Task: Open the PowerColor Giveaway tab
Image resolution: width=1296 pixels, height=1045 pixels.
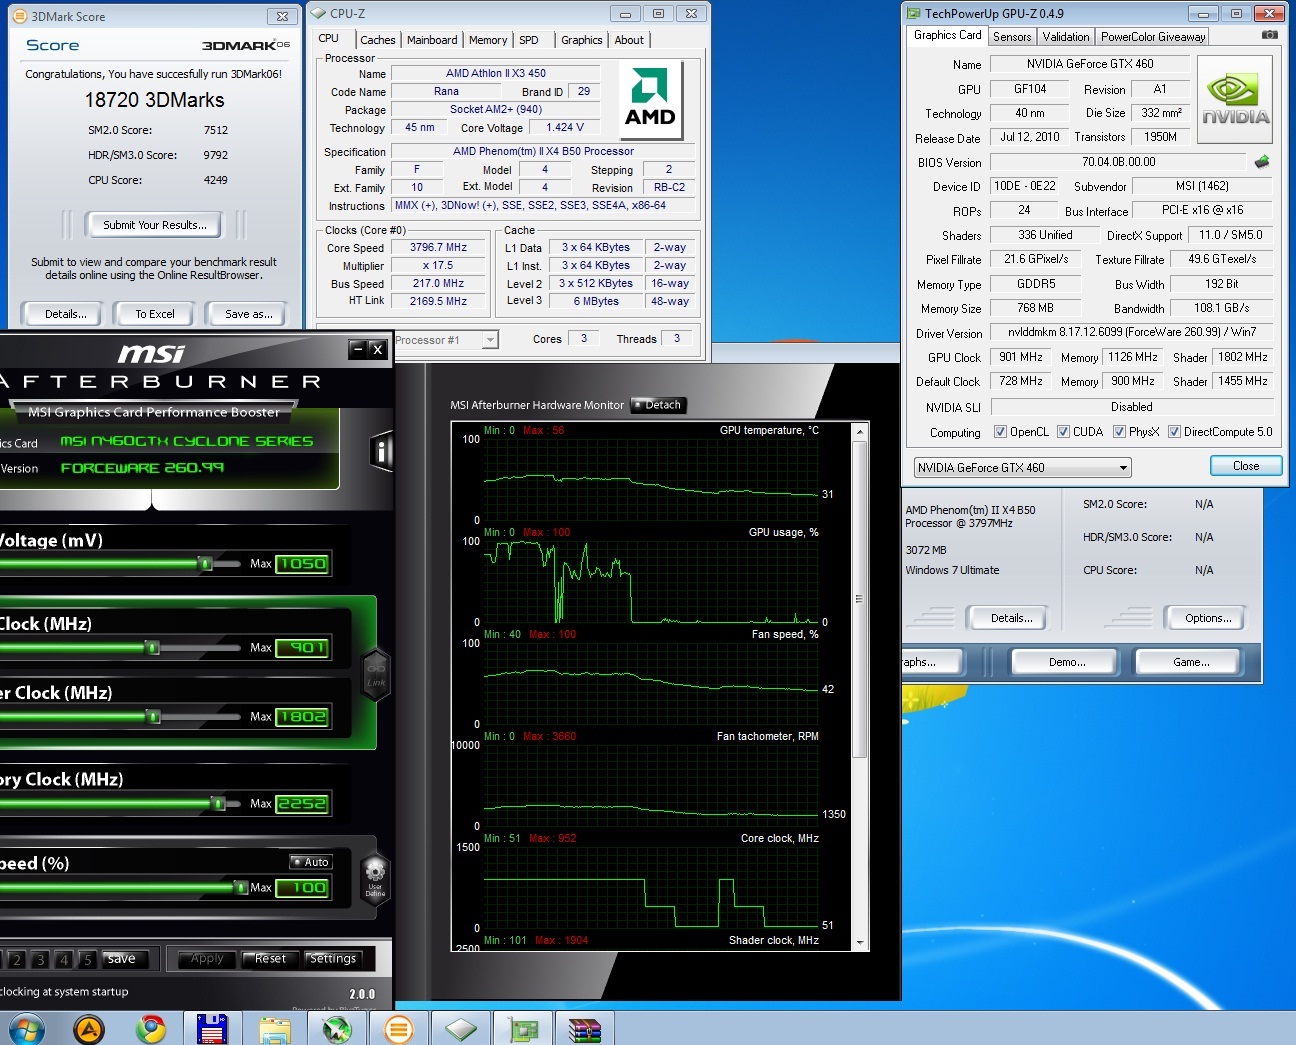Action: click(1153, 37)
